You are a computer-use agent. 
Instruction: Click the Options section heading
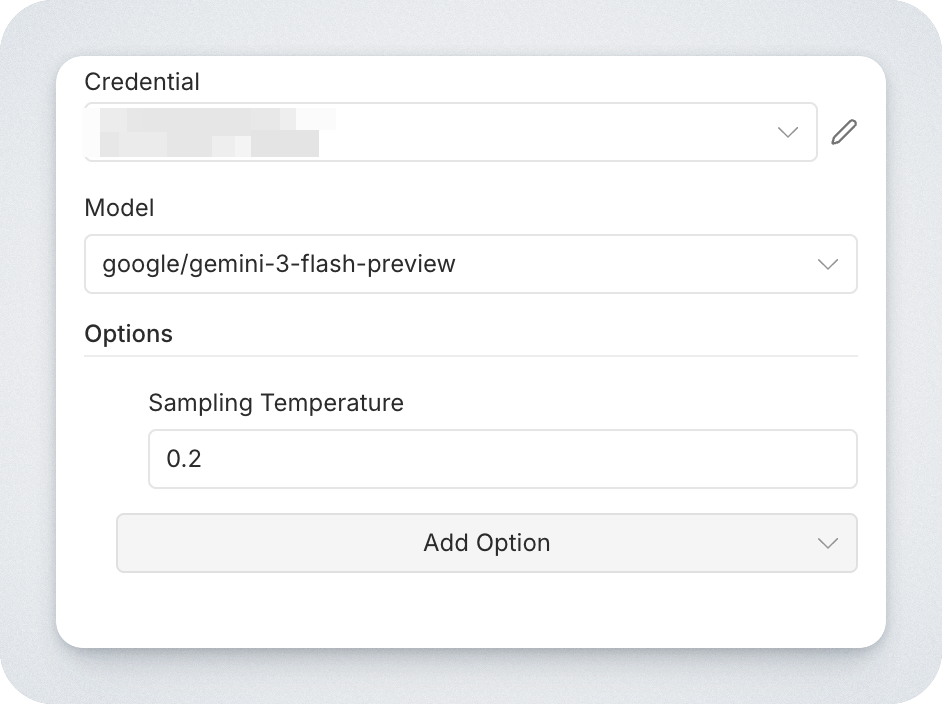pyautogui.click(x=129, y=334)
